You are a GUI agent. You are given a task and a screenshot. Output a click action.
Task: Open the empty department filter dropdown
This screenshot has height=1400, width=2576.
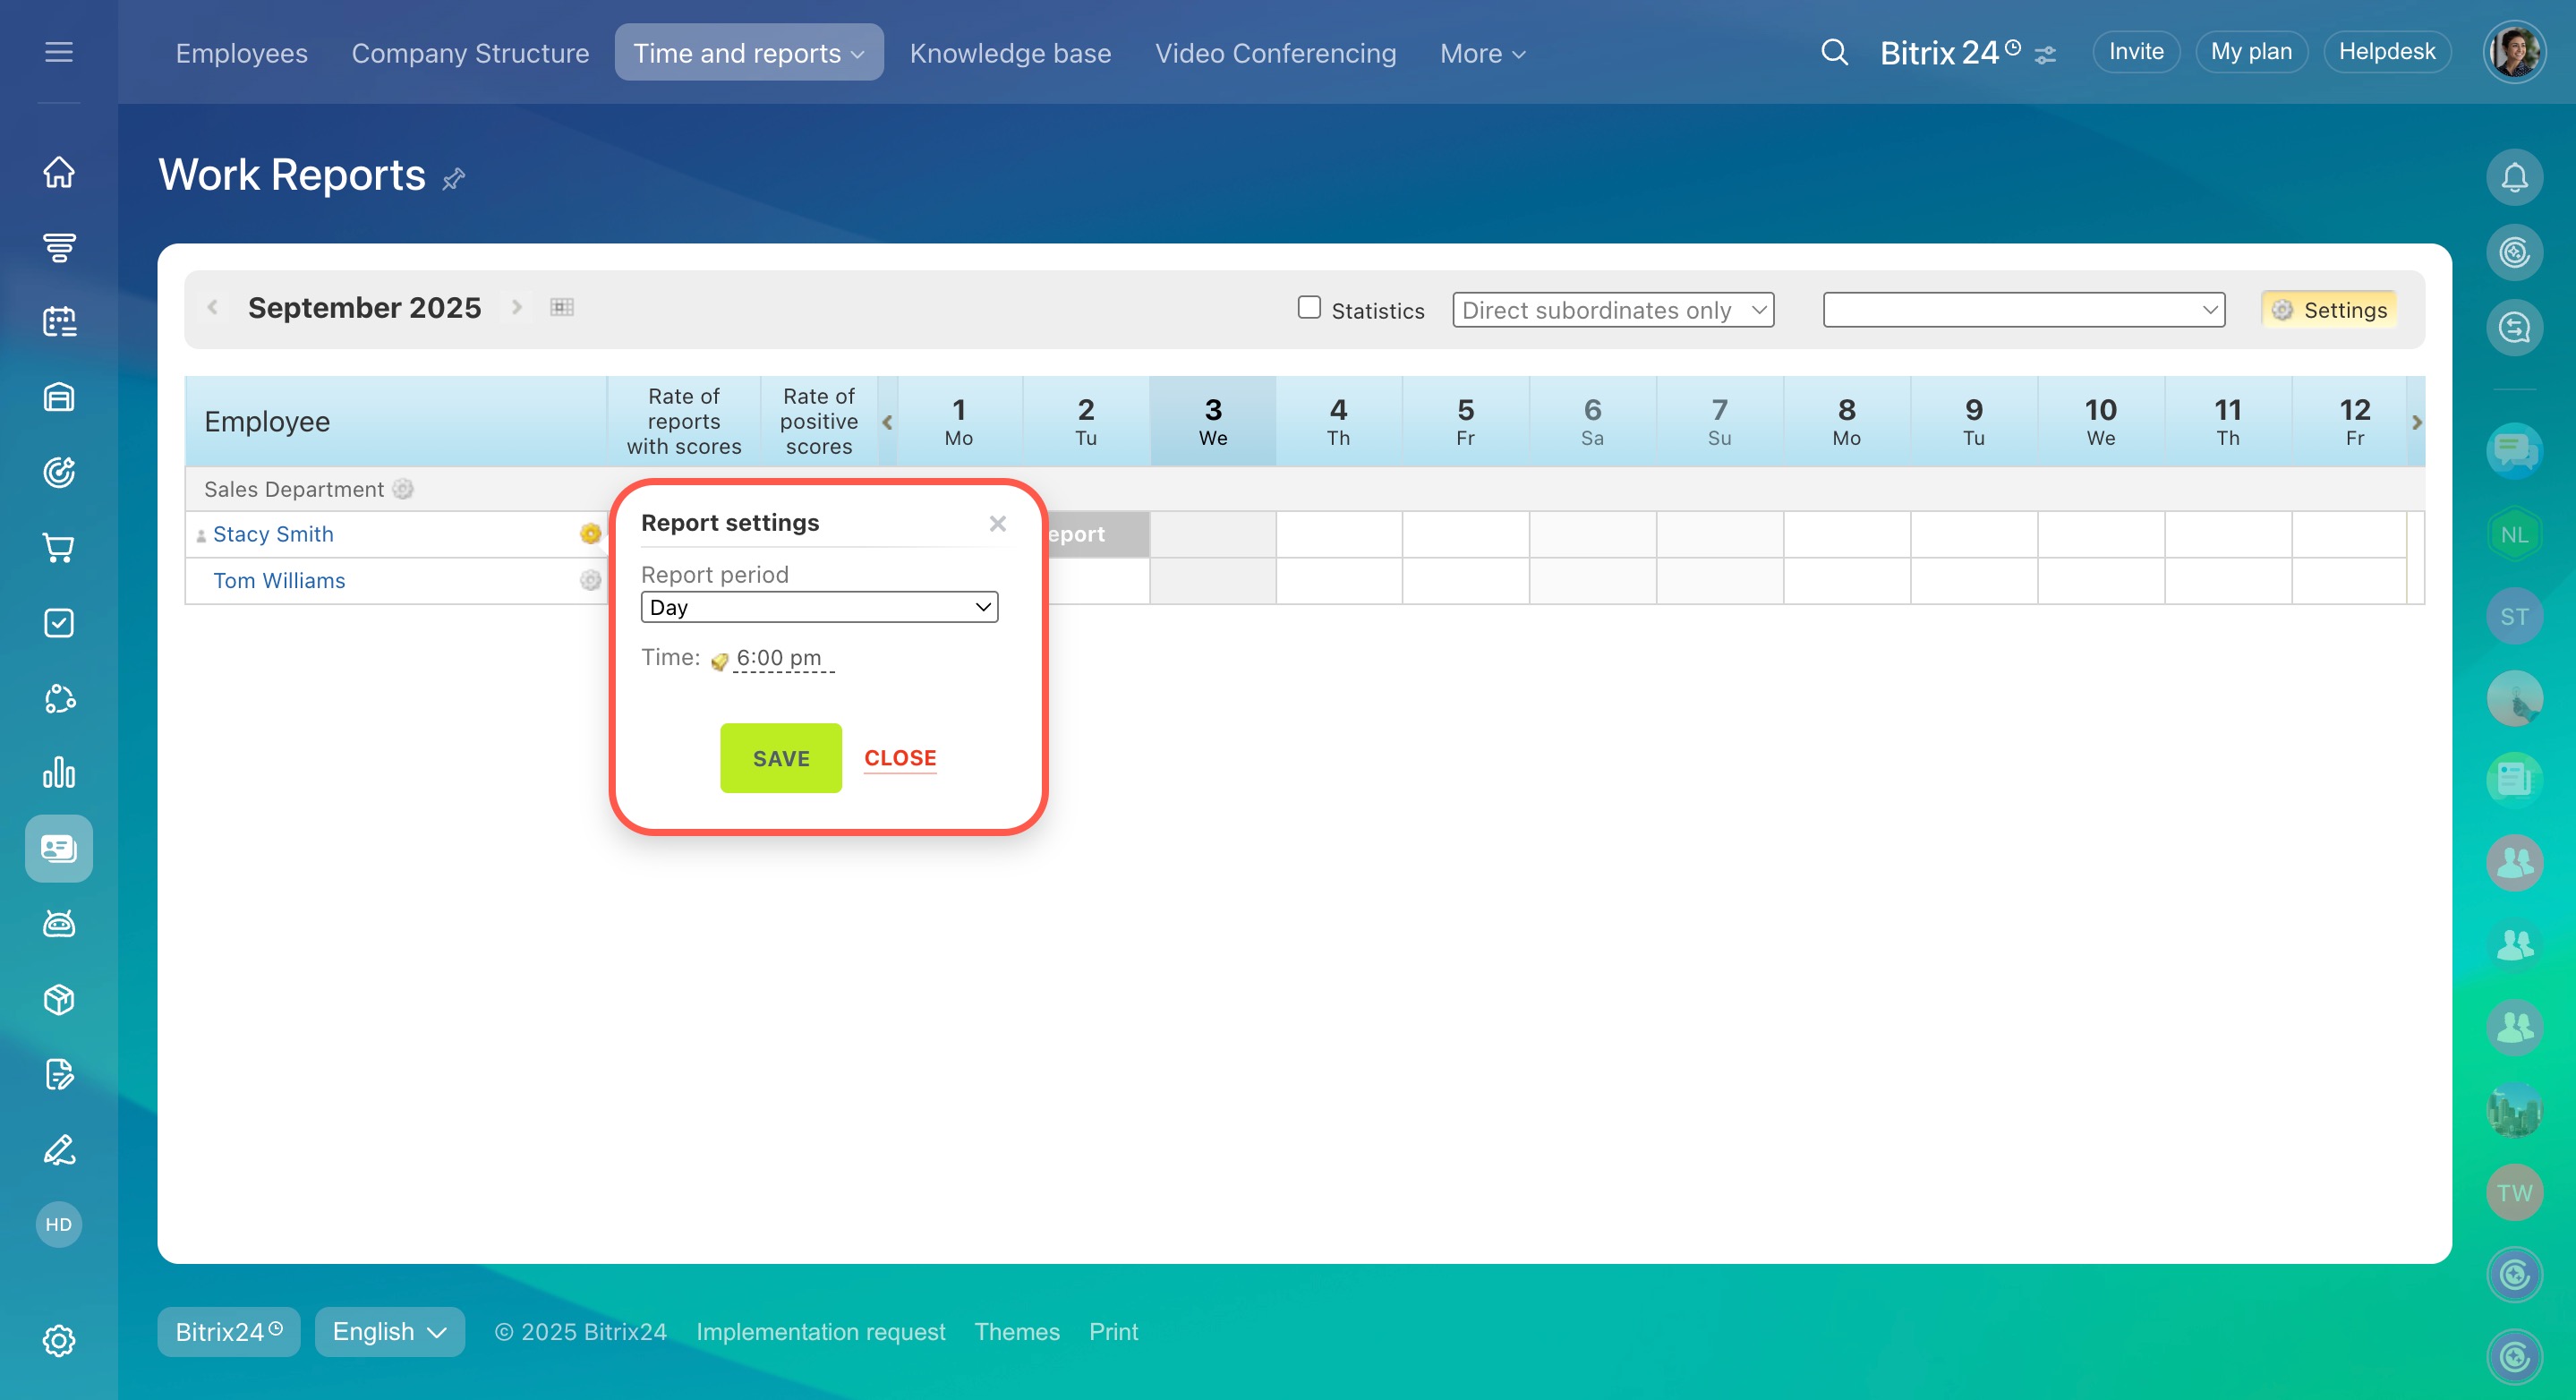pyautogui.click(x=2024, y=310)
